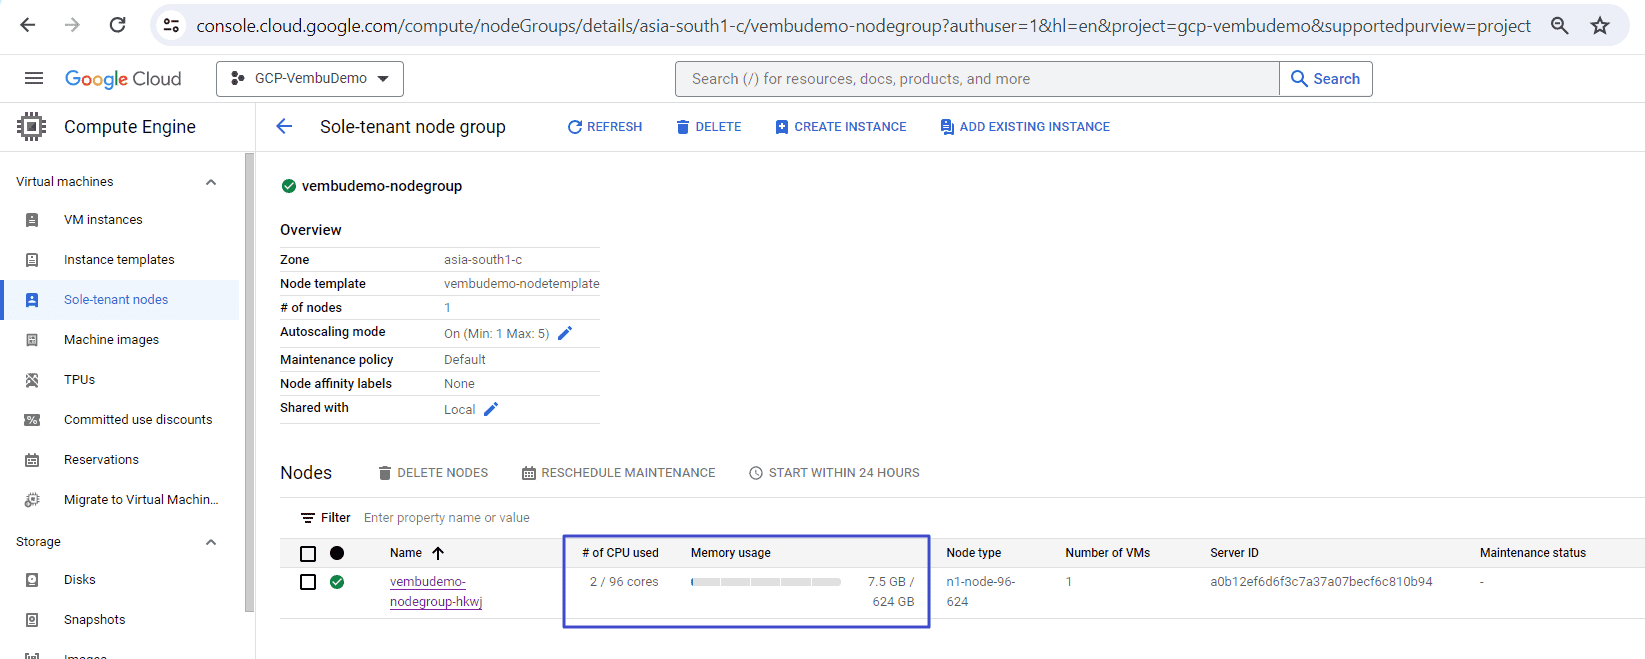Click the browser address bar URL

[863, 26]
